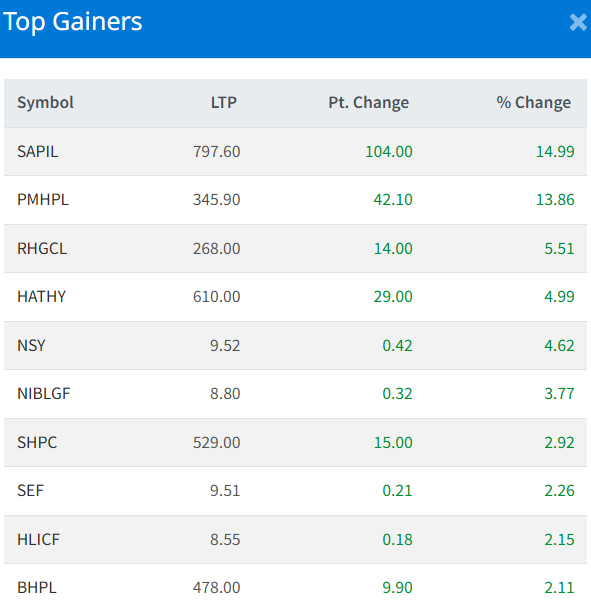Select the NSY symbol

point(31,346)
